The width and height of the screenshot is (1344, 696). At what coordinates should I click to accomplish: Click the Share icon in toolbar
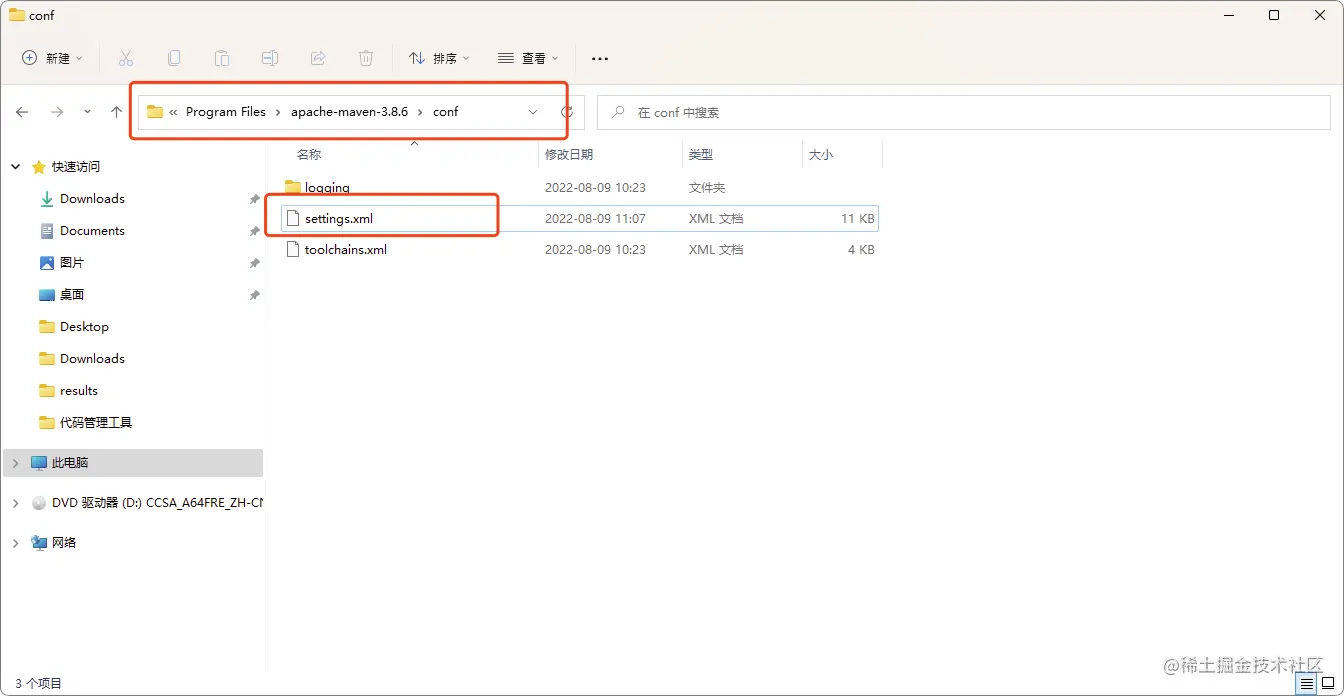click(318, 58)
